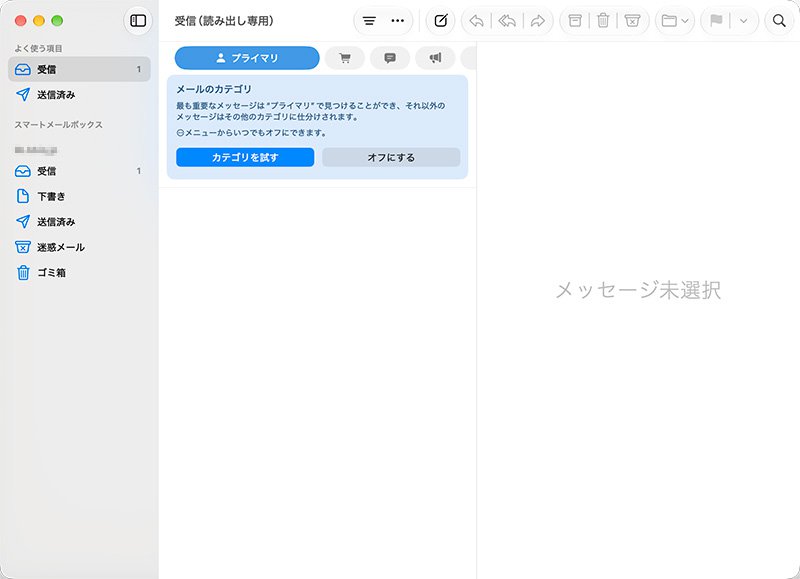This screenshot has height=579, width=800.
Task: Click the ゴミ箱 trash icon in sidebar
Action: coord(23,272)
